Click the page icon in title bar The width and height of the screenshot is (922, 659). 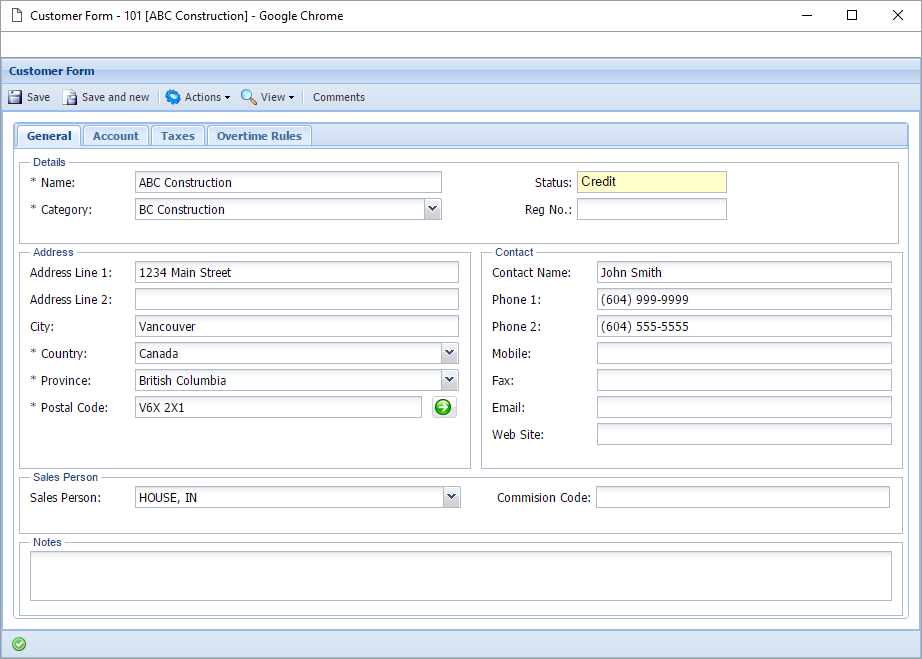point(16,16)
